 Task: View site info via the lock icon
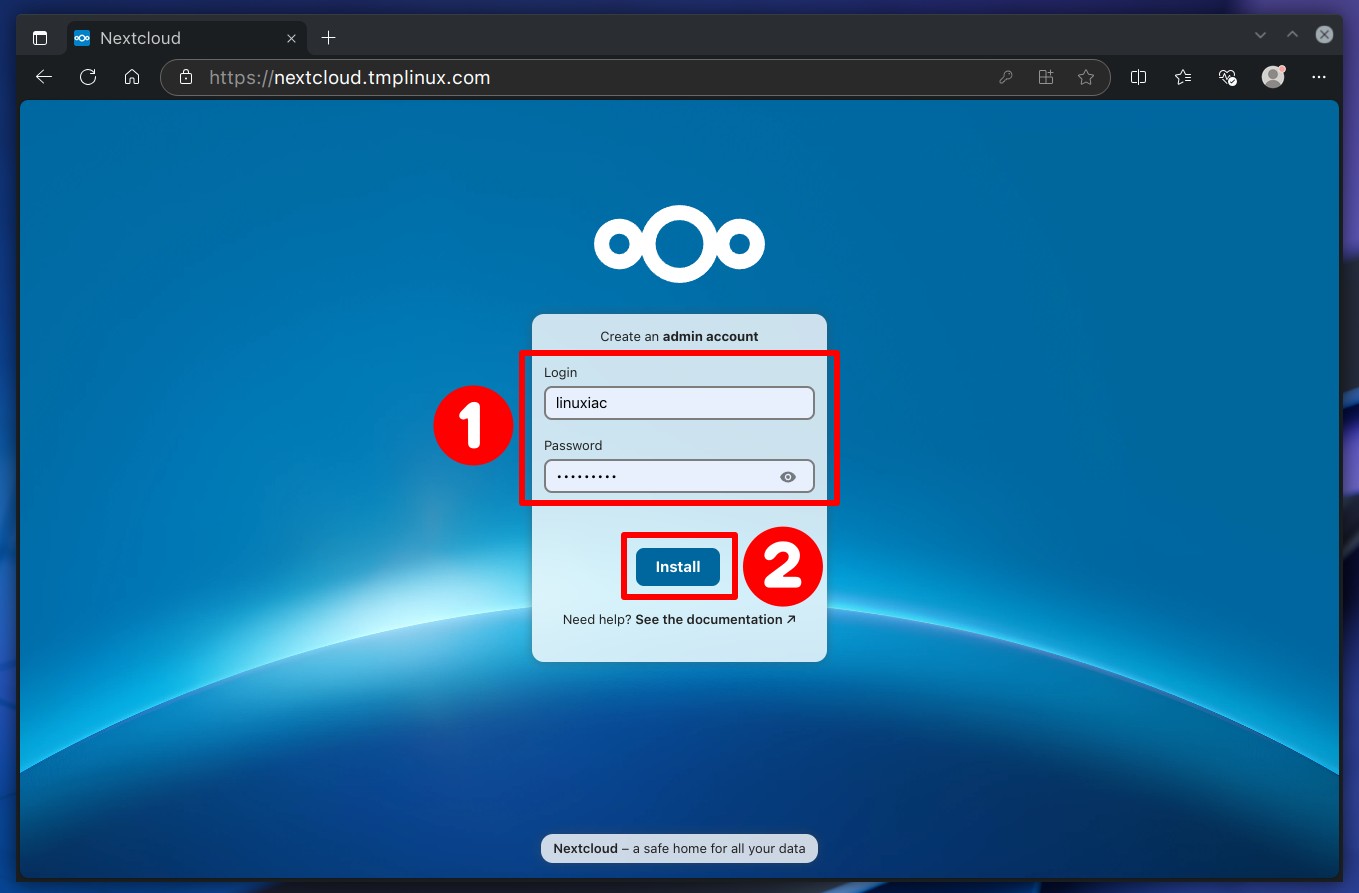click(184, 77)
